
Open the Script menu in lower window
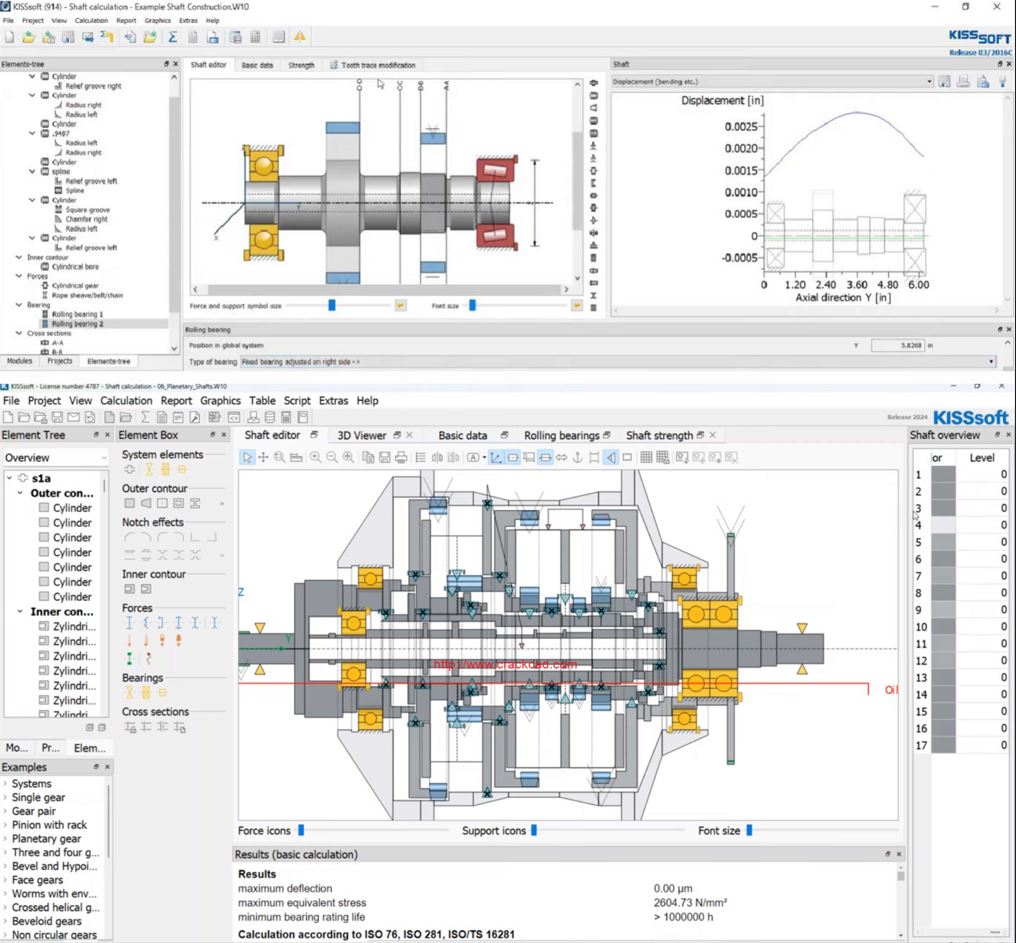click(297, 400)
